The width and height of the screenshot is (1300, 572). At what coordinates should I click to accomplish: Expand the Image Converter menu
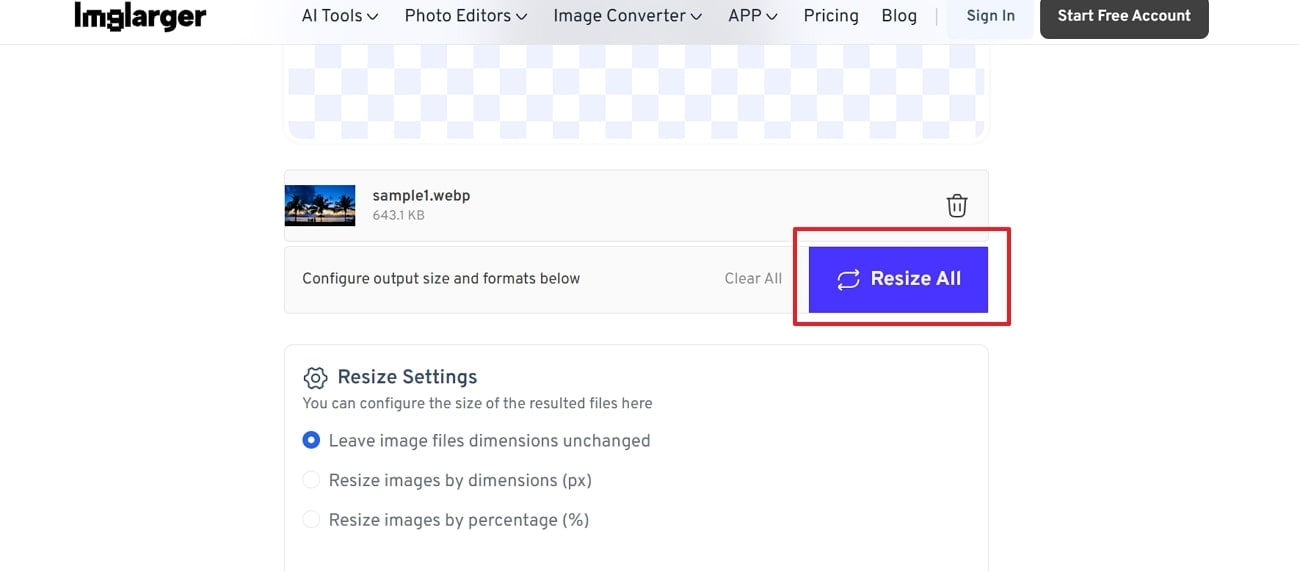point(627,16)
